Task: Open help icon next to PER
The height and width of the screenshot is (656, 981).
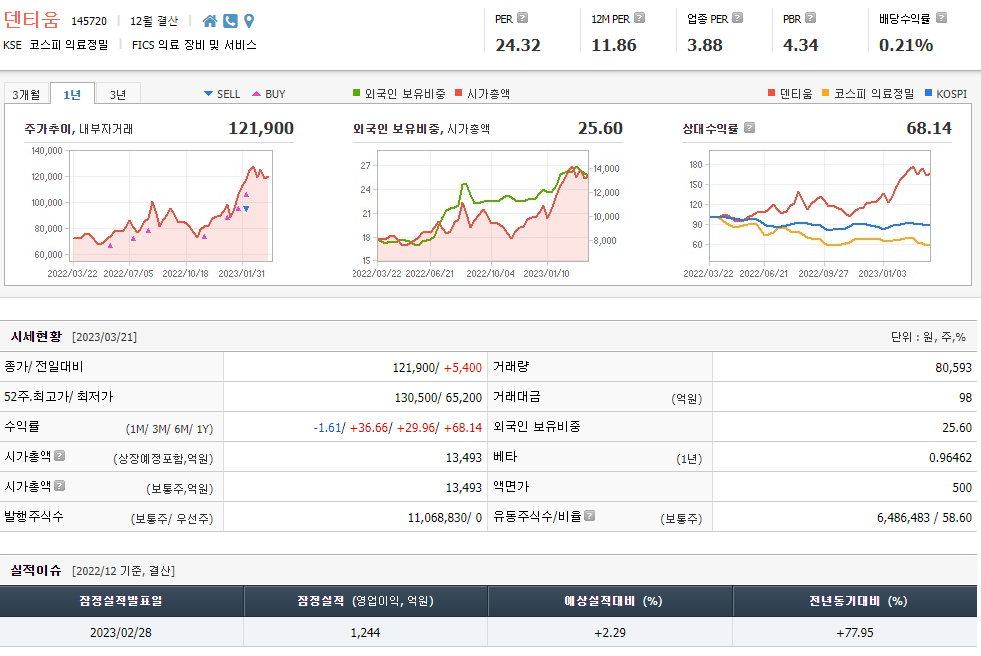Action: (522, 18)
